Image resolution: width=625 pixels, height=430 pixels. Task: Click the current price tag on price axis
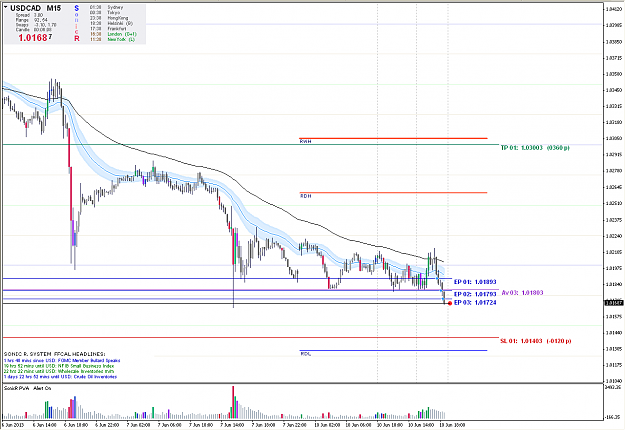[614, 303]
